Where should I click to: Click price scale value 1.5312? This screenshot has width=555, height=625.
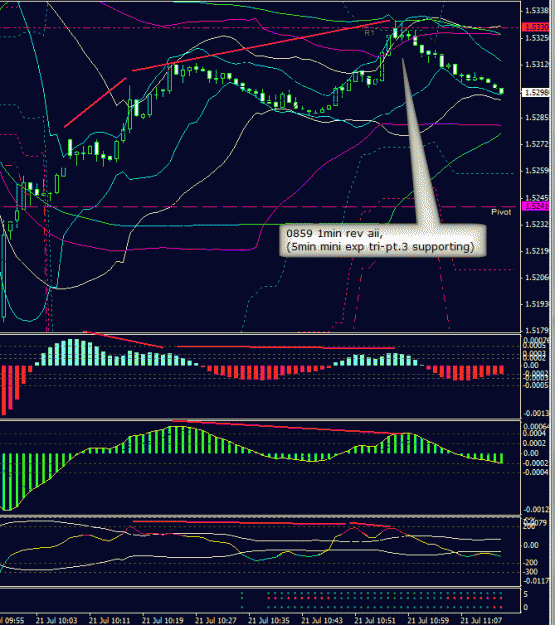(x=537, y=65)
